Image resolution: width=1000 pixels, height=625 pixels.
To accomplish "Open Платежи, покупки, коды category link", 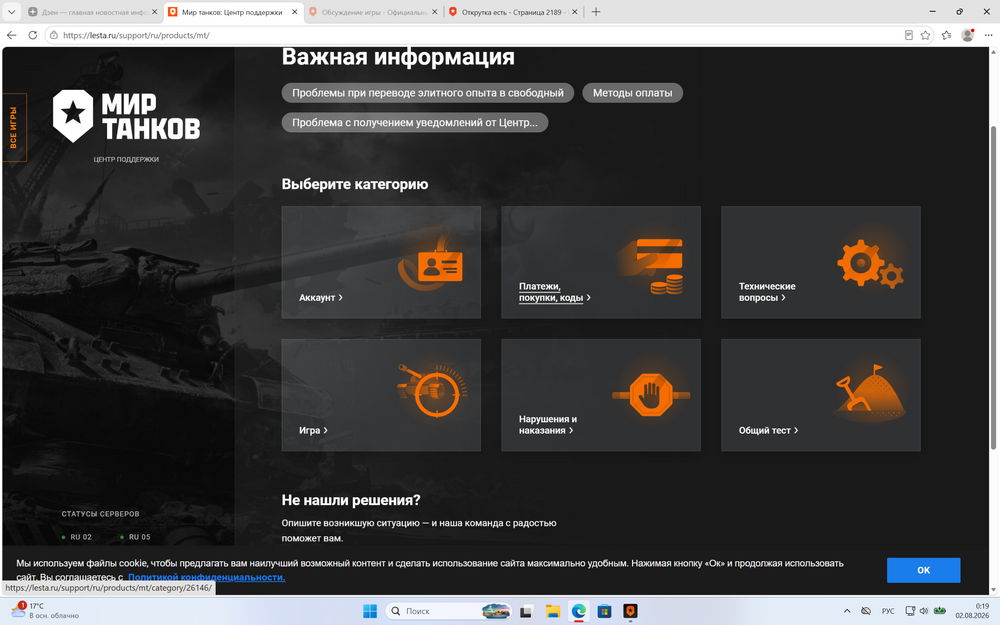I will pos(554,292).
